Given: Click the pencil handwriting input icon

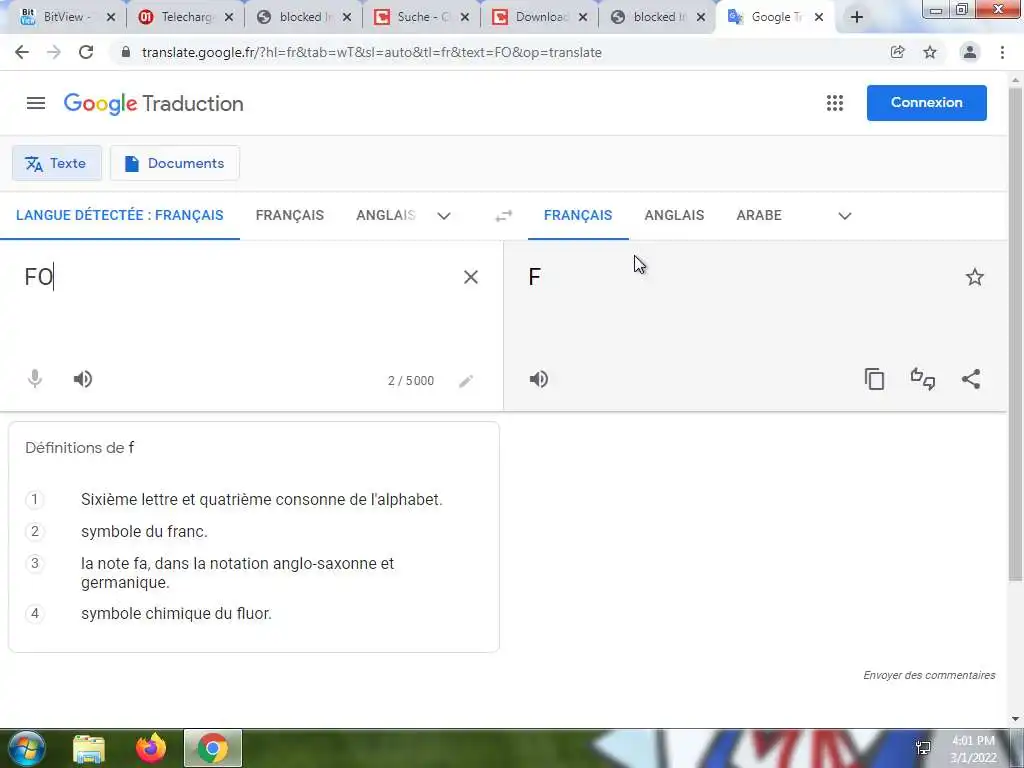Looking at the screenshot, I should pos(466,381).
